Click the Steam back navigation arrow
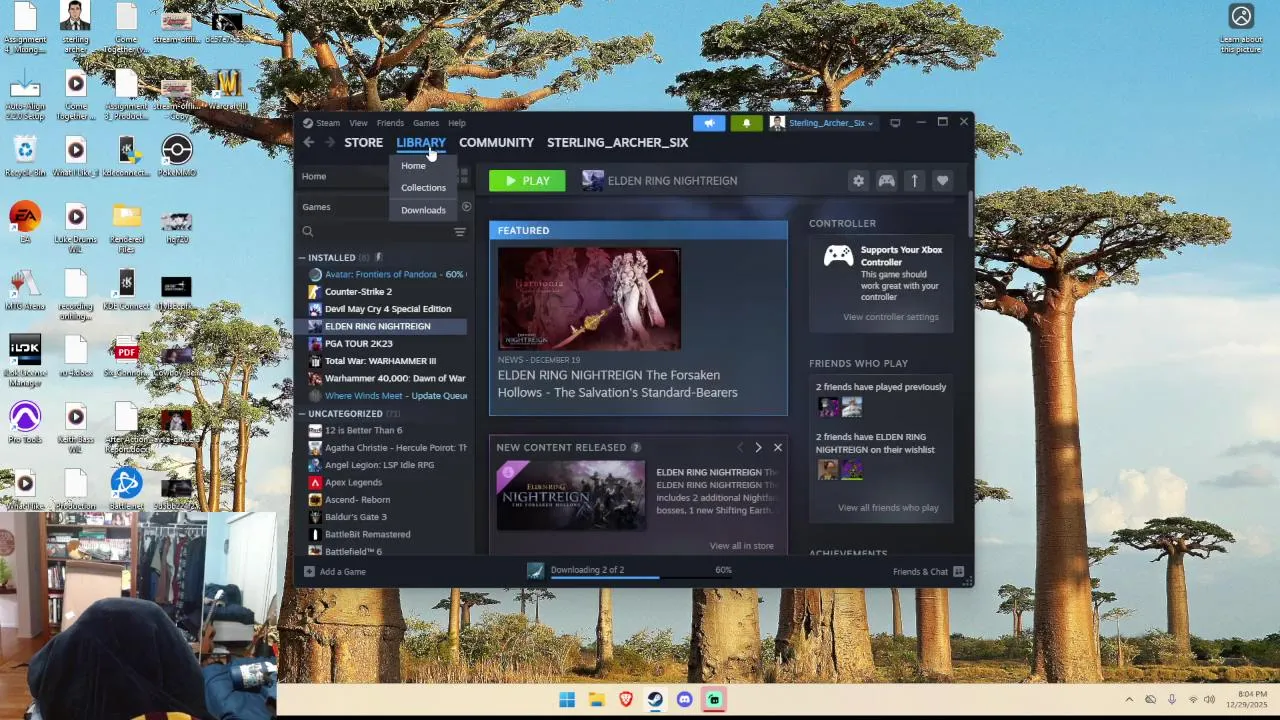 [309, 143]
